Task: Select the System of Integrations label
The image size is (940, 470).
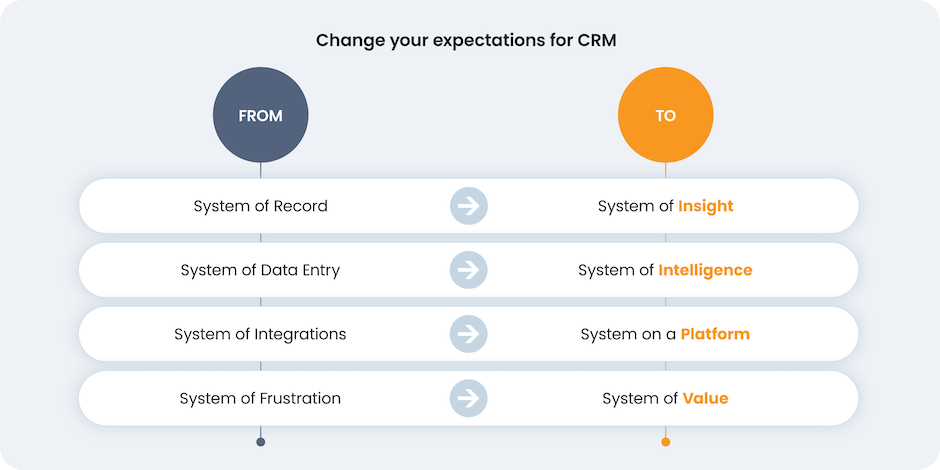Action: point(260,334)
